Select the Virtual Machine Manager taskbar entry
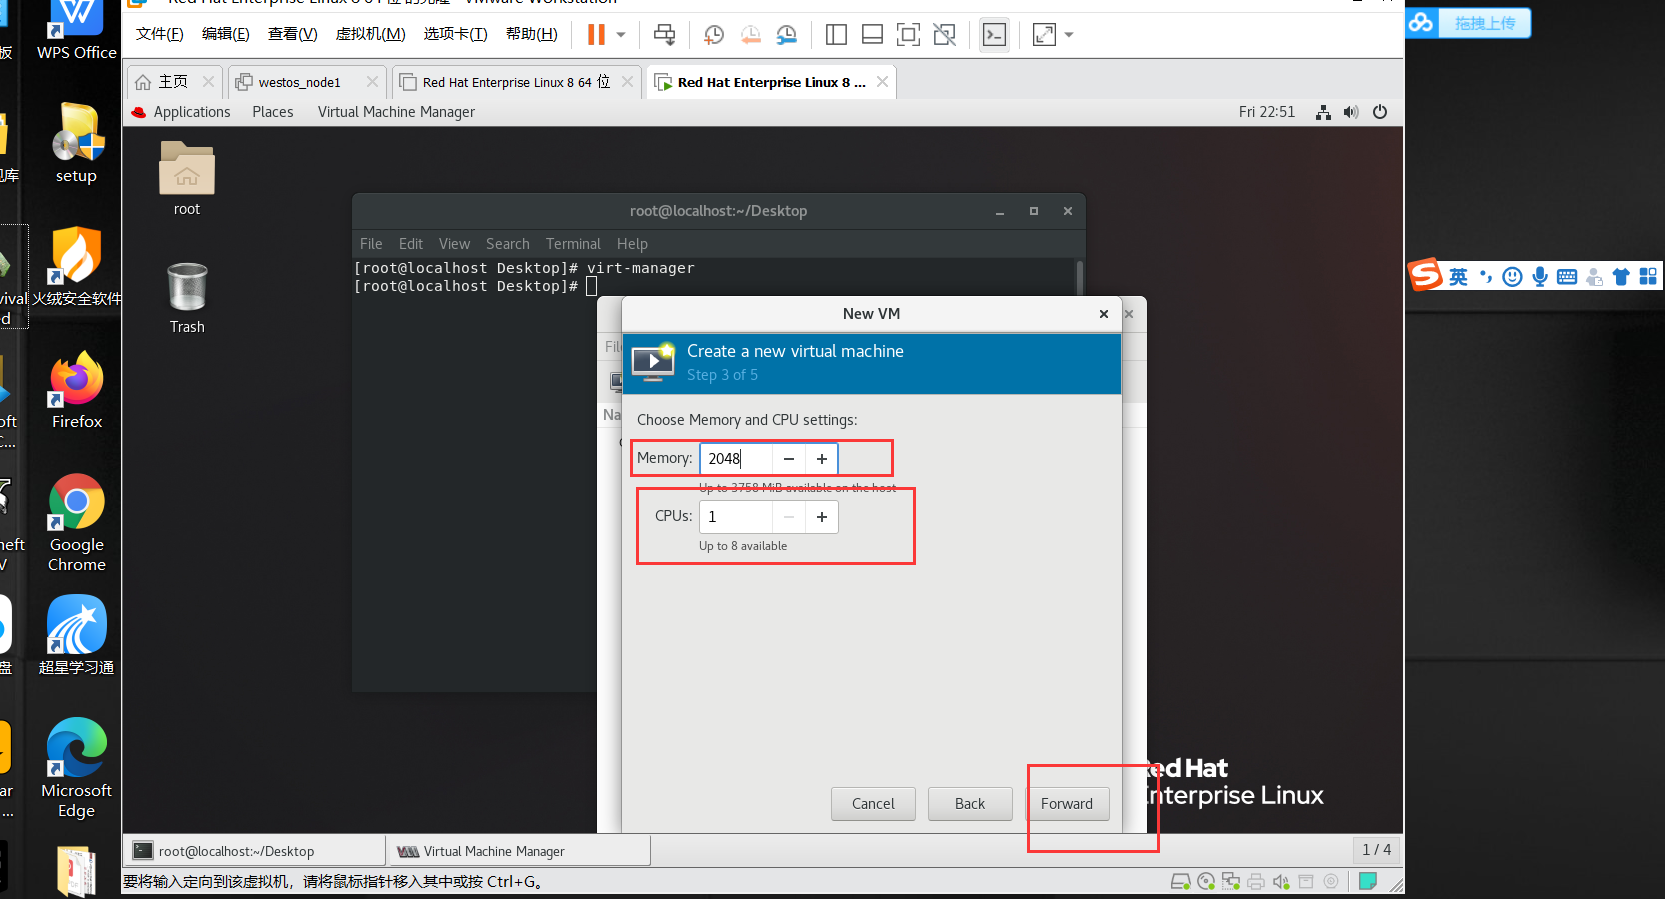The width and height of the screenshot is (1665, 899). [x=520, y=851]
